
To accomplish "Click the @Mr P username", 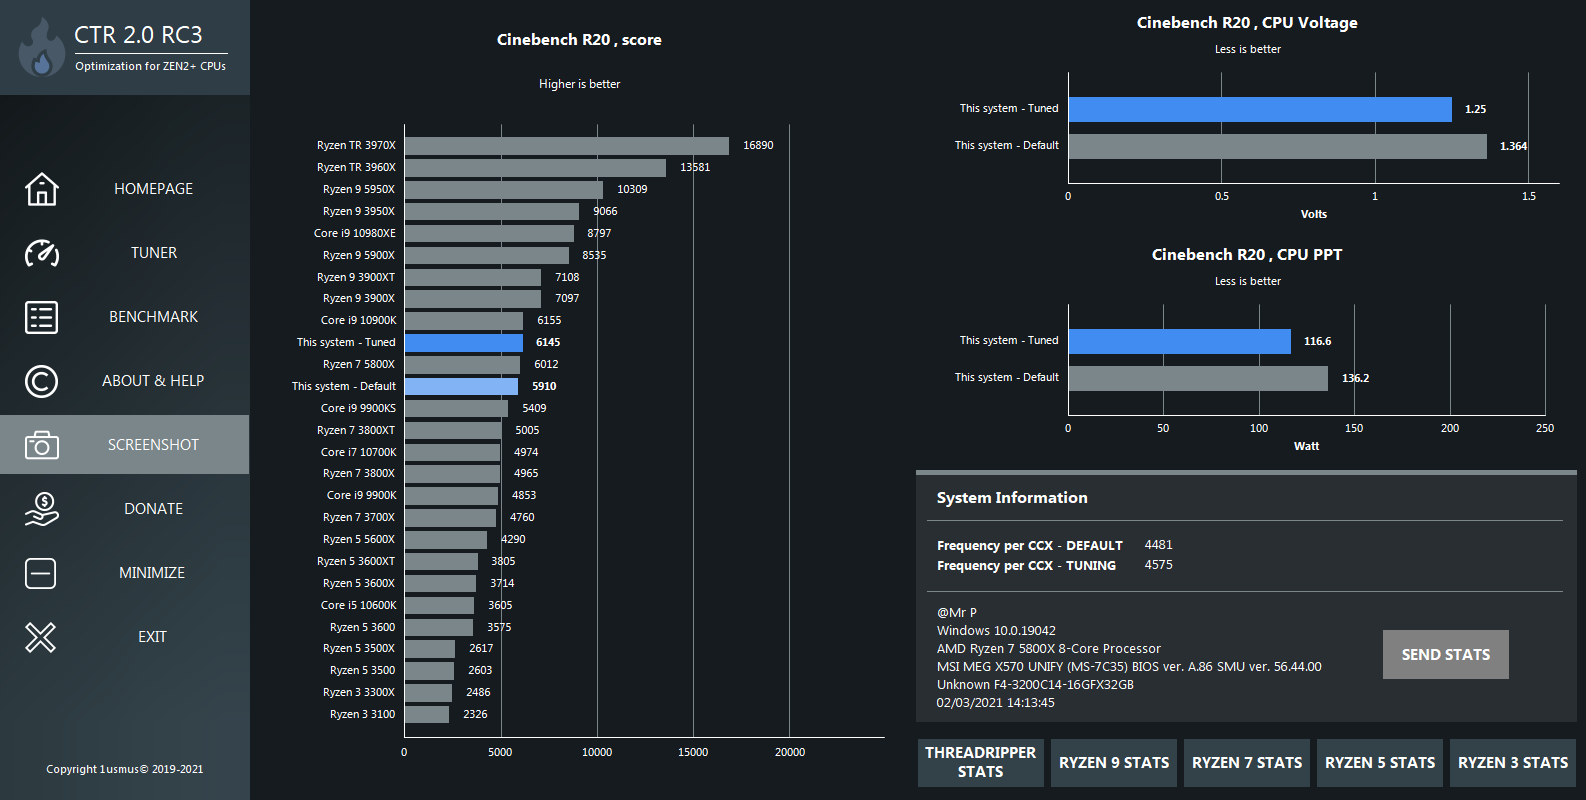I will click(x=957, y=613).
